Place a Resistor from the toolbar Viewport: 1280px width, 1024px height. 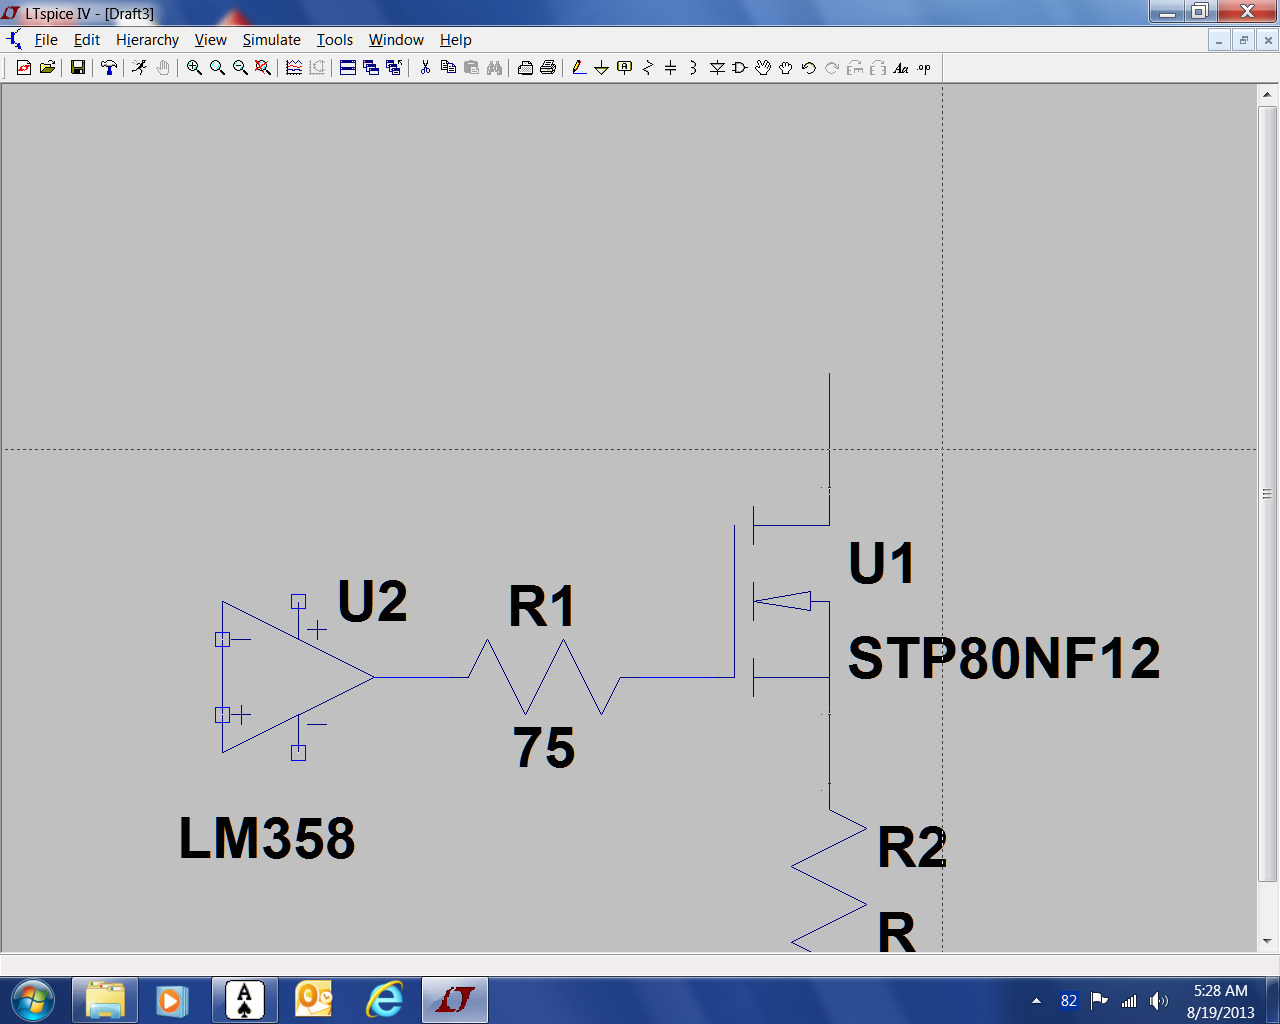pyautogui.click(x=648, y=68)
